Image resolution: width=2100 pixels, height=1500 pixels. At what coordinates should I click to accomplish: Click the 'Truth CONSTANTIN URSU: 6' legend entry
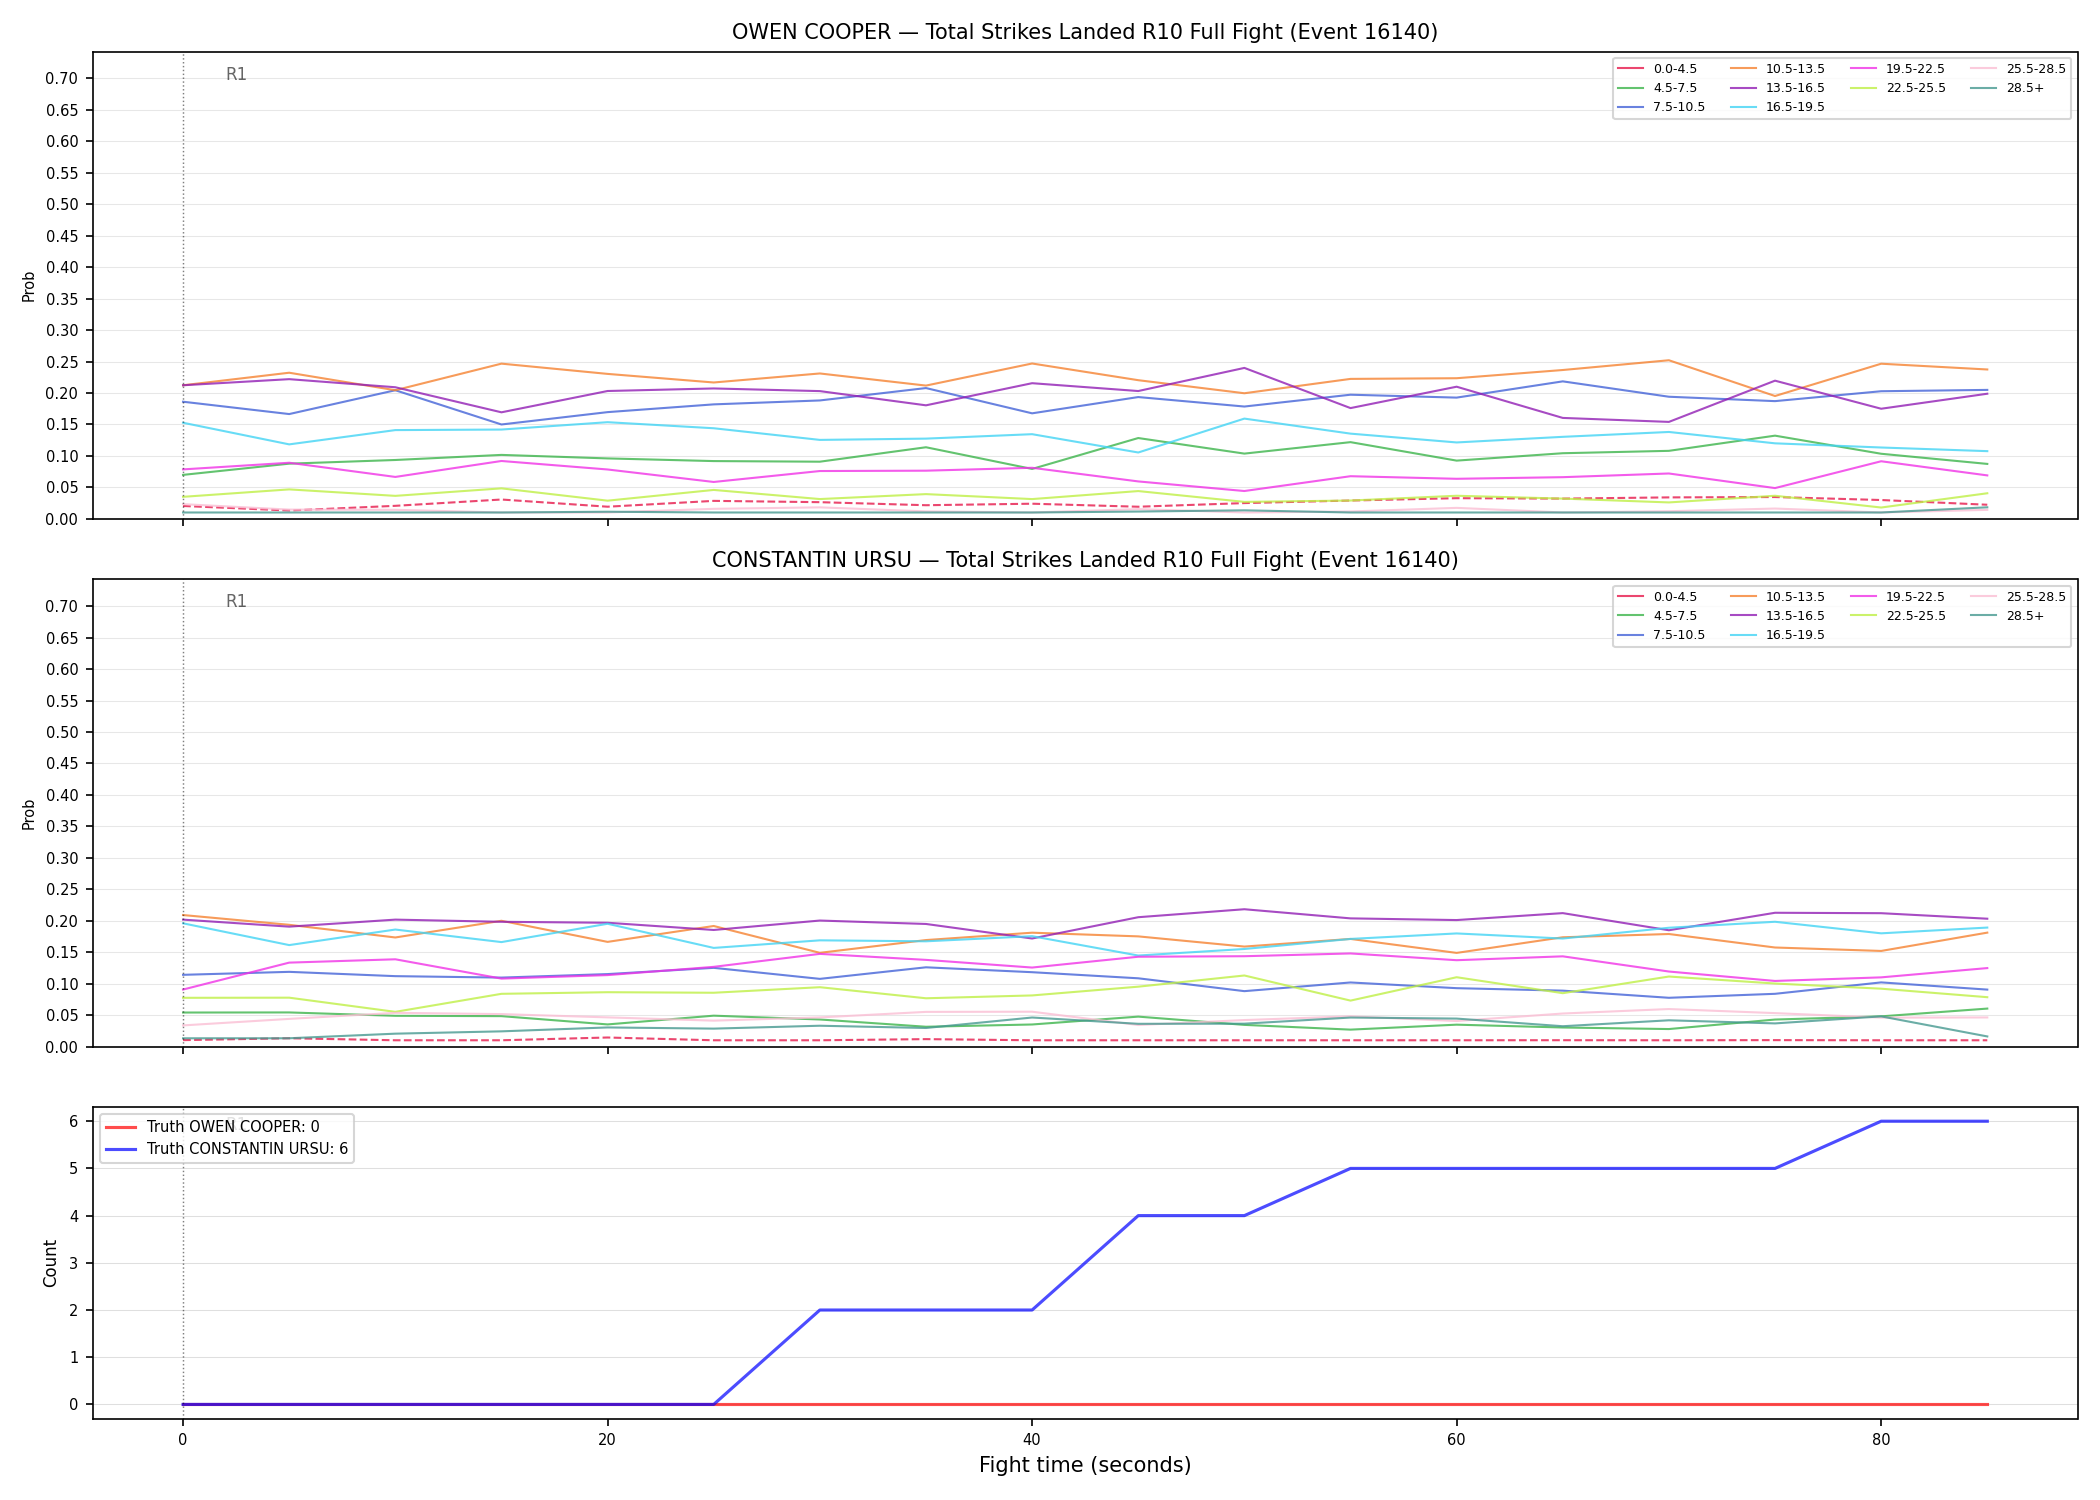(227, 1149)
